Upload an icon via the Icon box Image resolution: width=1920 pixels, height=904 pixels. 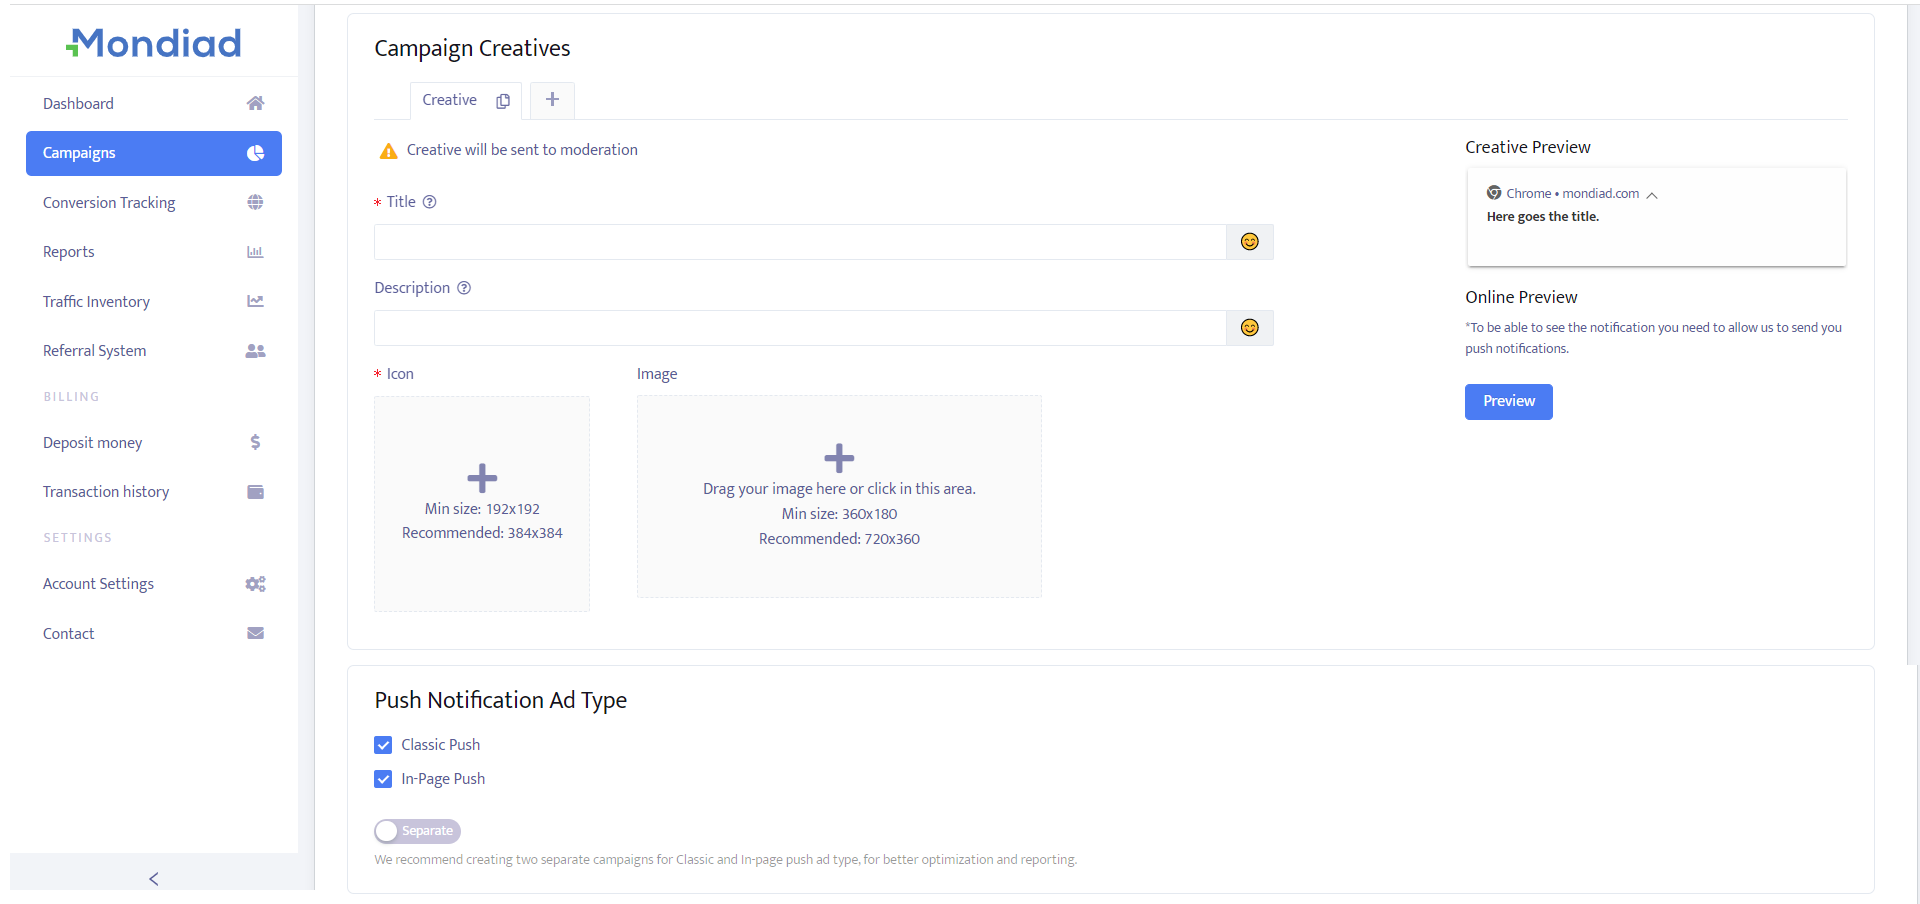click(x=482, y=503)
